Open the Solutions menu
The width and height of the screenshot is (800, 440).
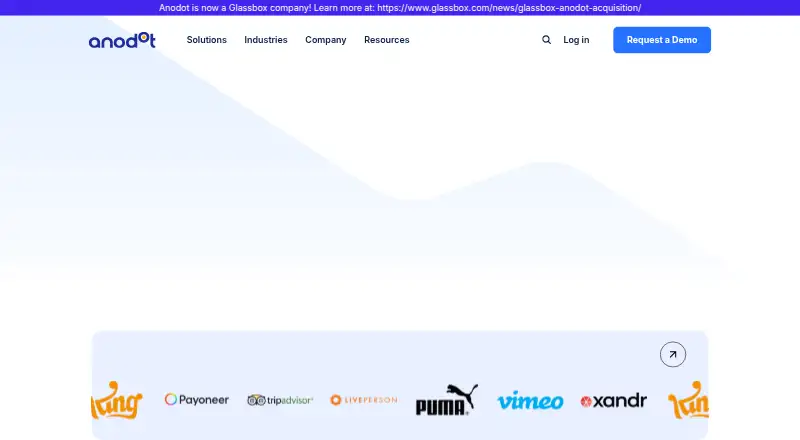pyautogui.click(x=207, y=40)
